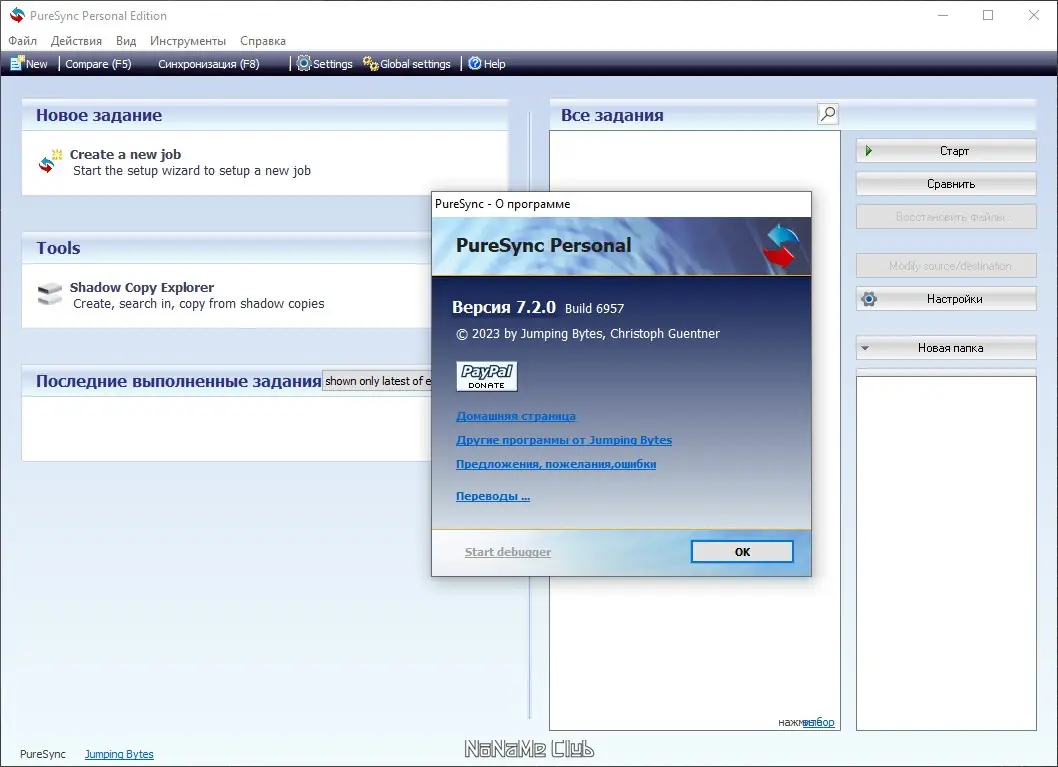Image resolution: width=1058 pixels, height=767 pixels.
Task: Click the Восстановить файлы button
Action: 946,217
